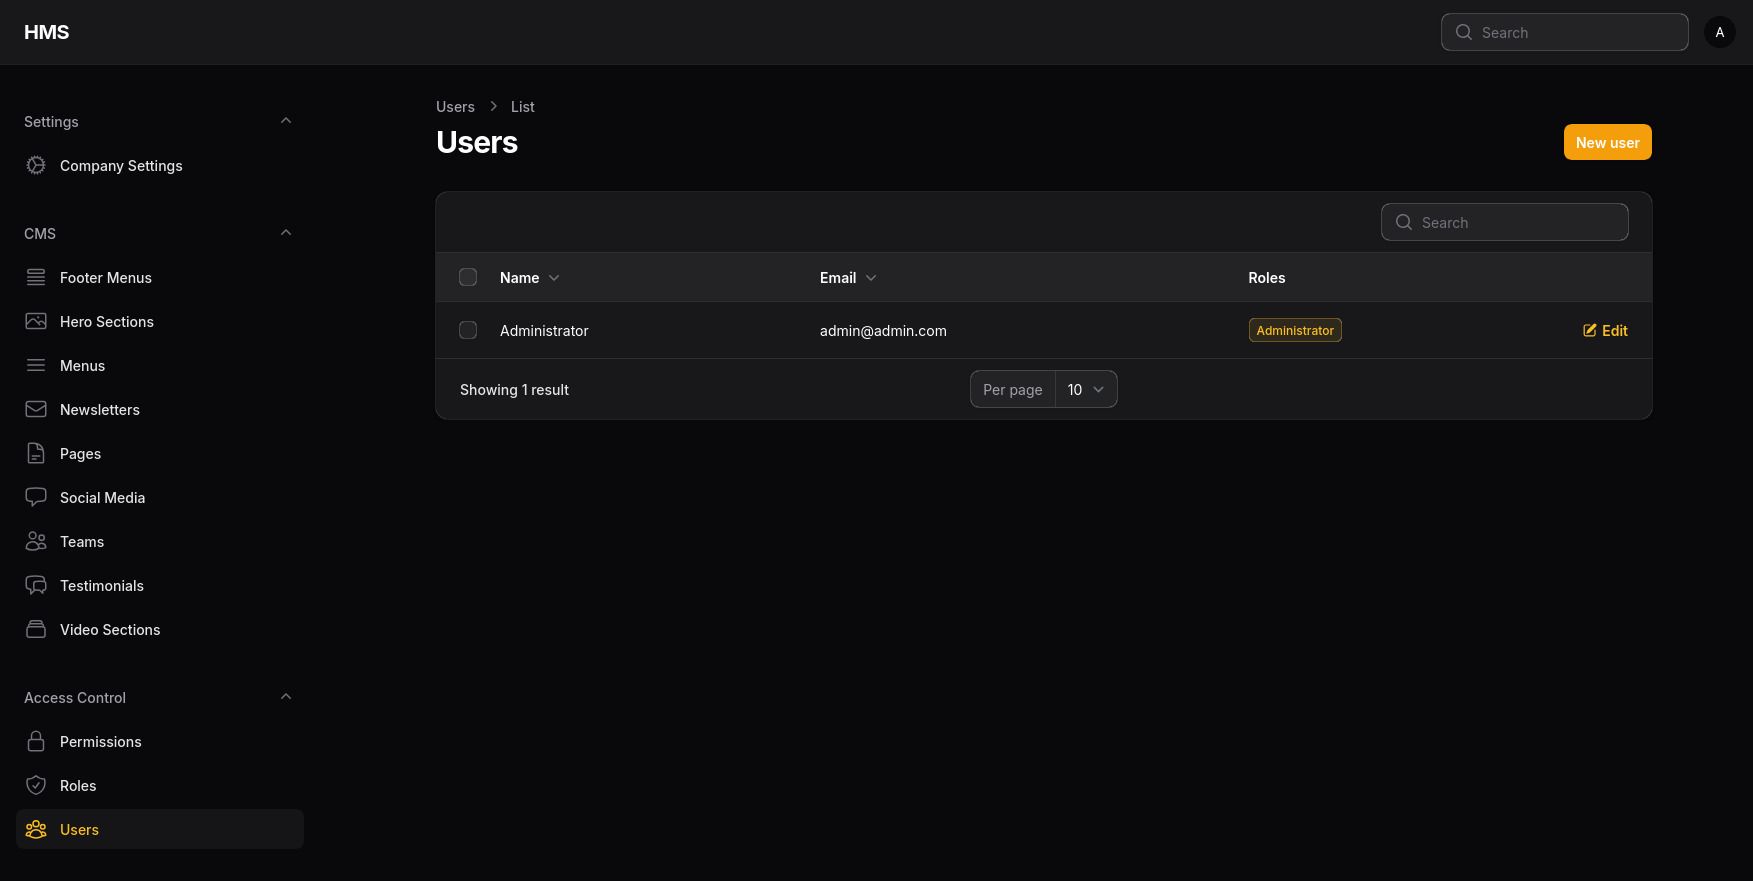The height and width of the screenshot is (881, 1753).
Task: Click the Newsletters envelope icon
Action: tap(36, 409)
